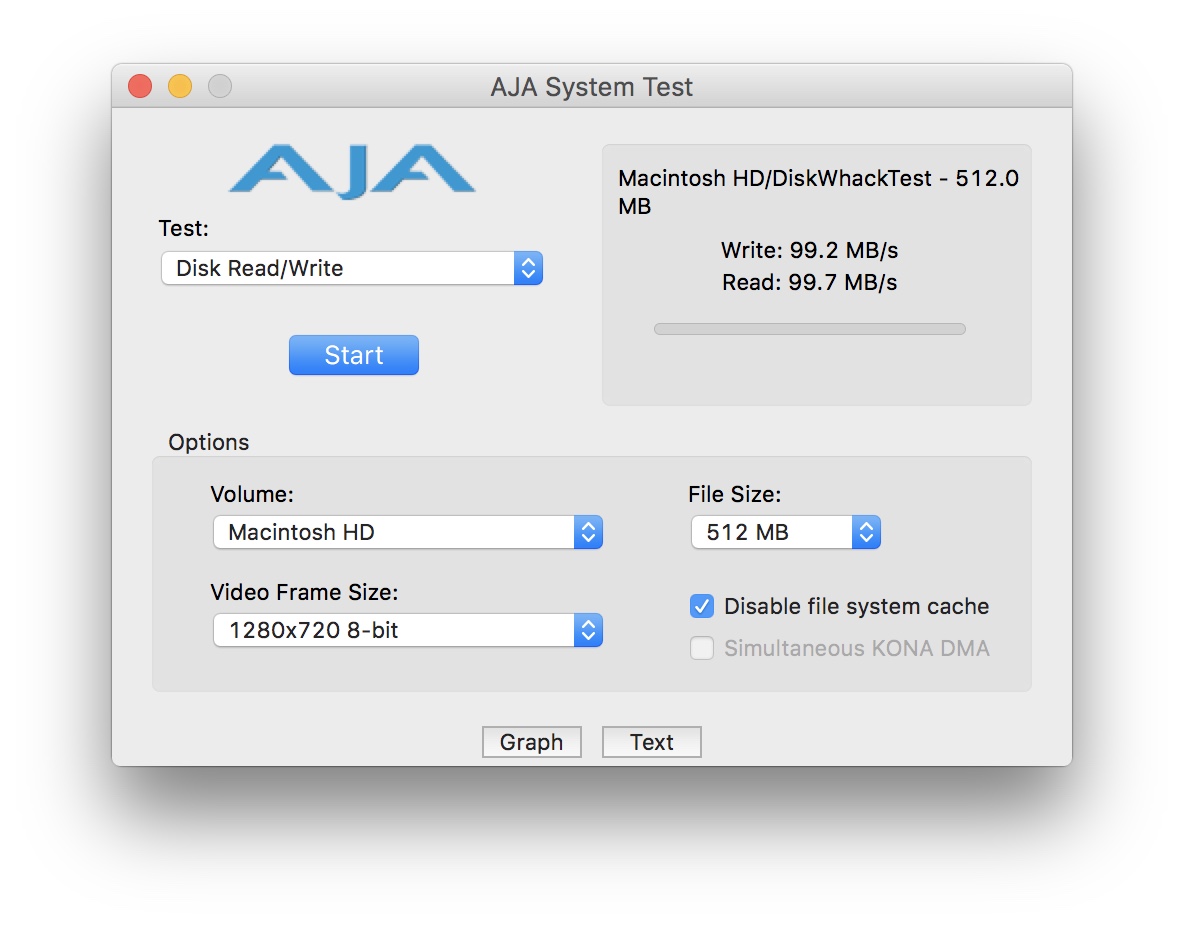Close the AJA System Test window
Viewport: 1184px width, 926px height.
140,87
